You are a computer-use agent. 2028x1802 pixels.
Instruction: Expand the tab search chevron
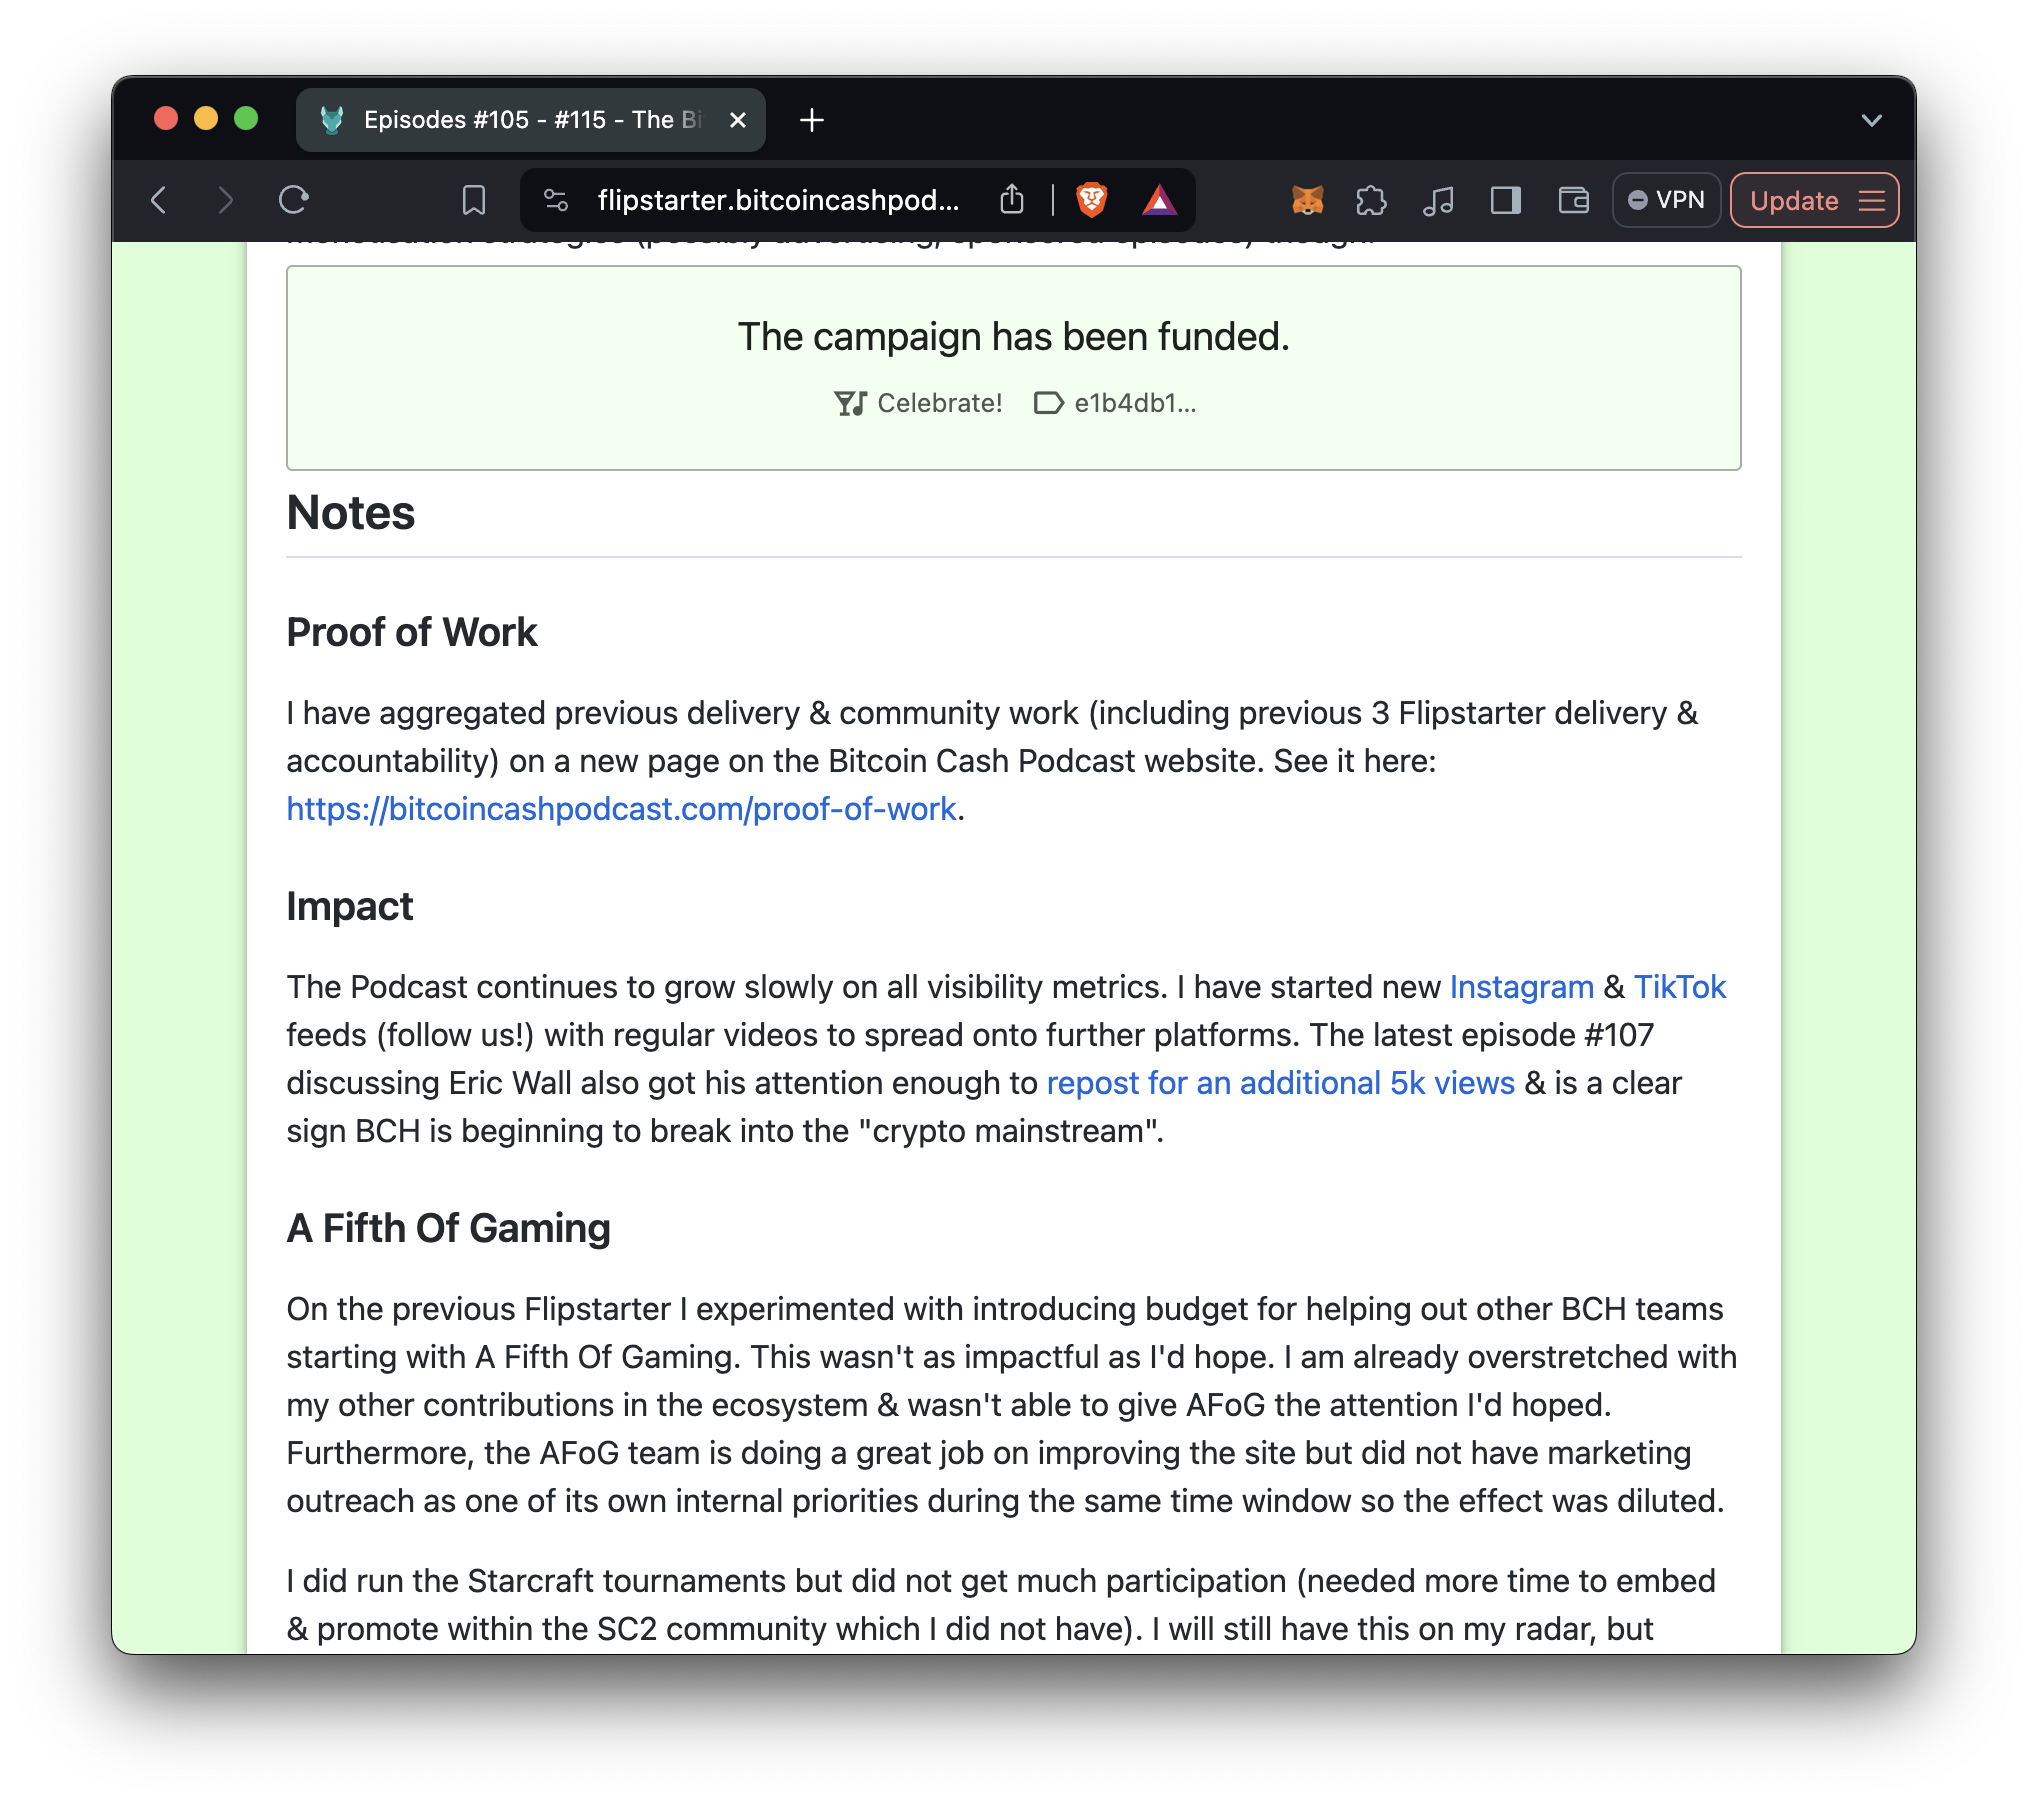tap(1871, 120)
